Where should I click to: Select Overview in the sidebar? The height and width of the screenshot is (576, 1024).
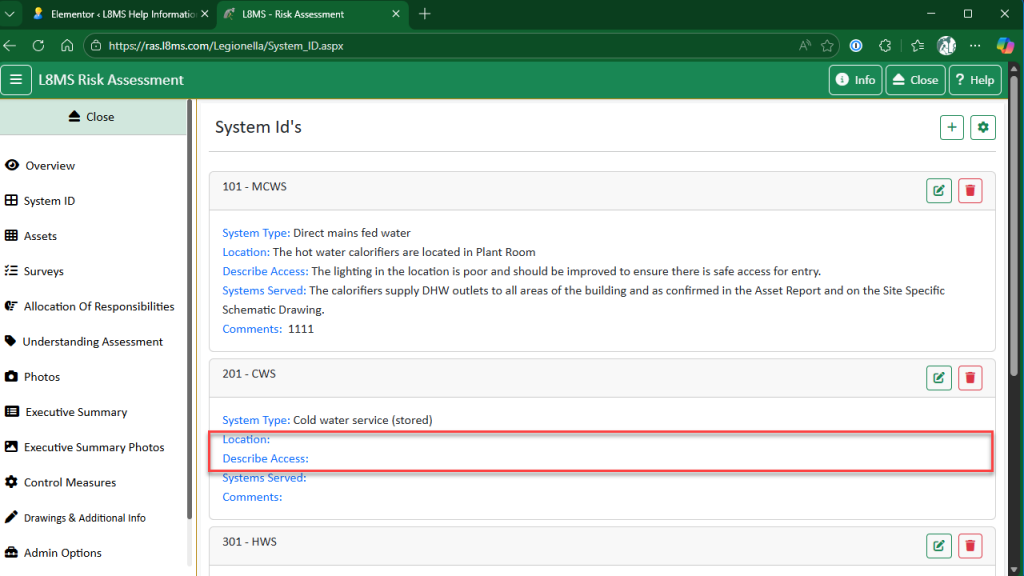[x=50, y=166]
